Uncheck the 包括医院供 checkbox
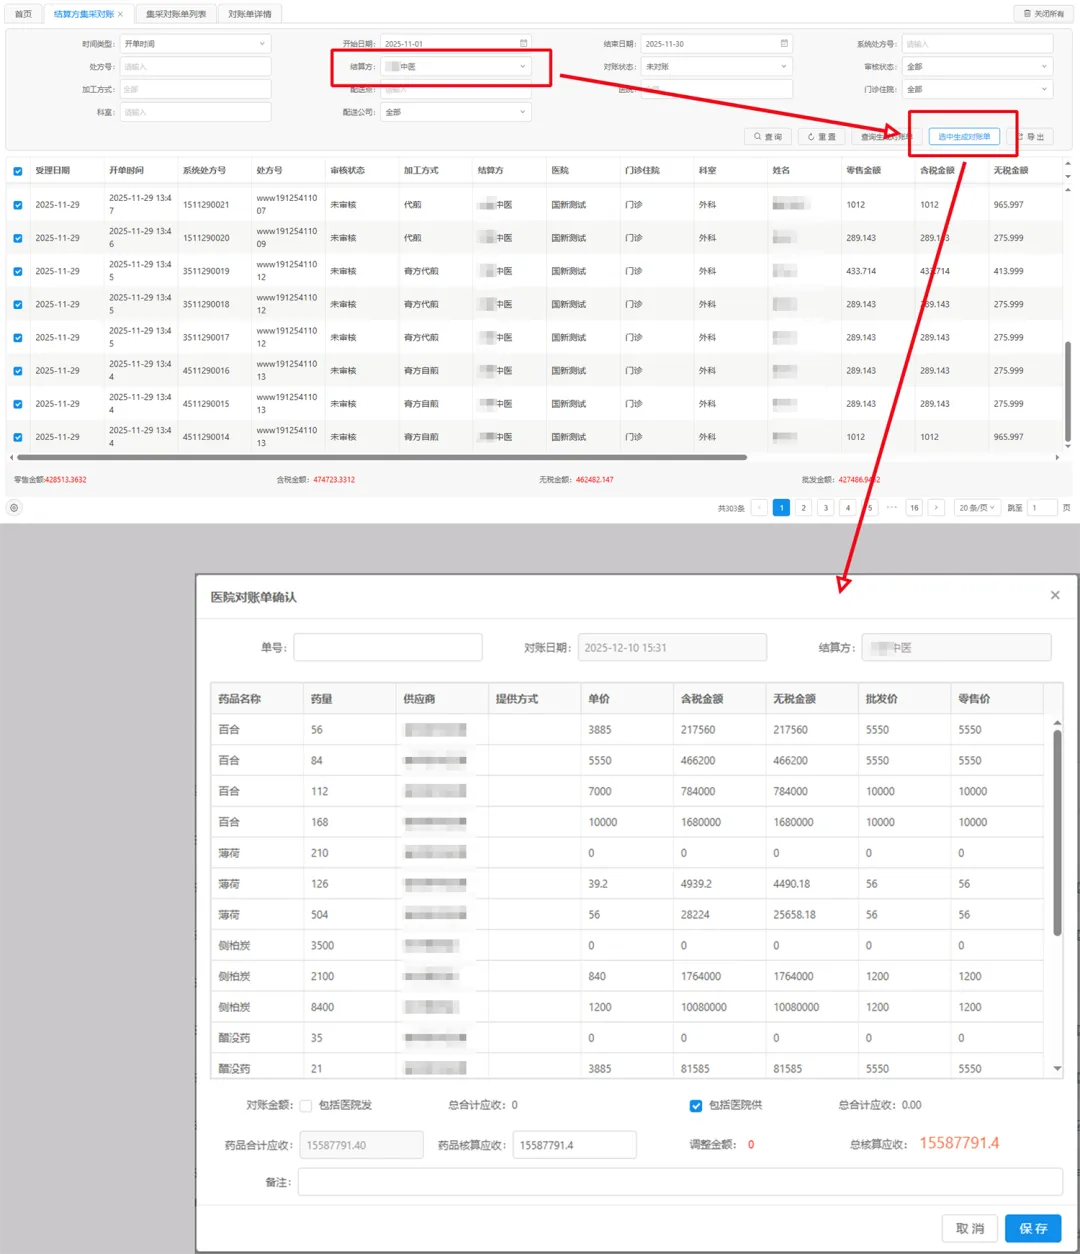This screenshot has width=1080, height=1254. tap(696, 1106)
